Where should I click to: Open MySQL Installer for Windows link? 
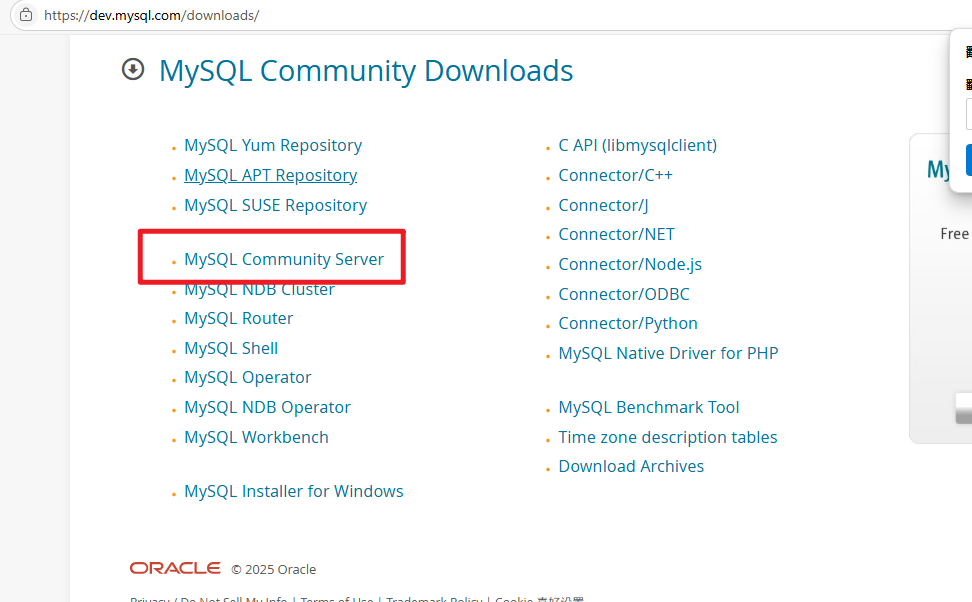tap(293, 491)
